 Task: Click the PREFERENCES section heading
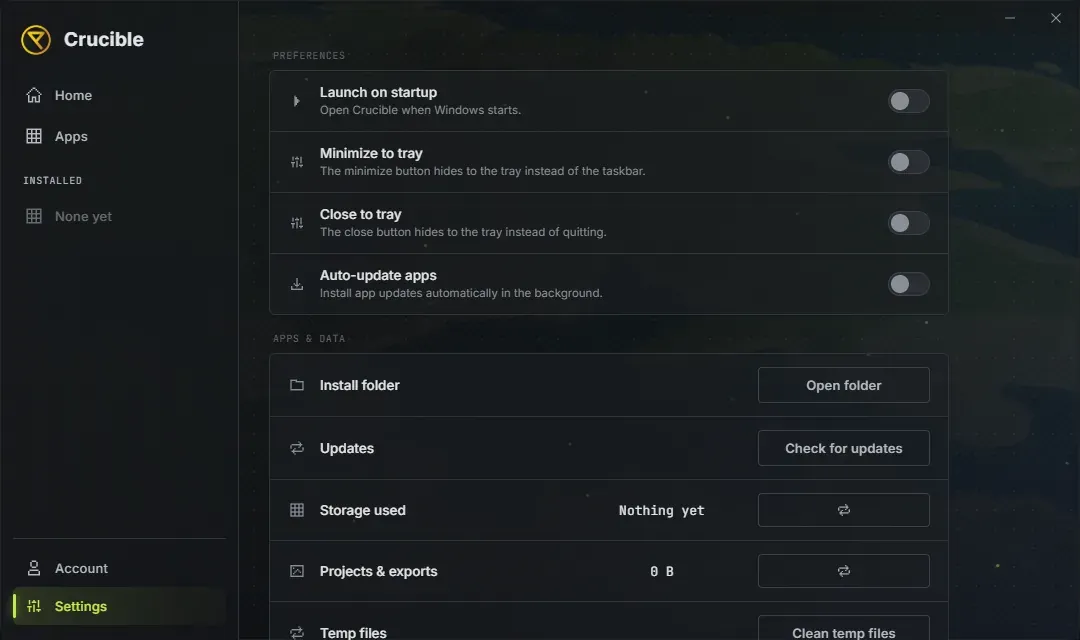[x=309, y=56]
